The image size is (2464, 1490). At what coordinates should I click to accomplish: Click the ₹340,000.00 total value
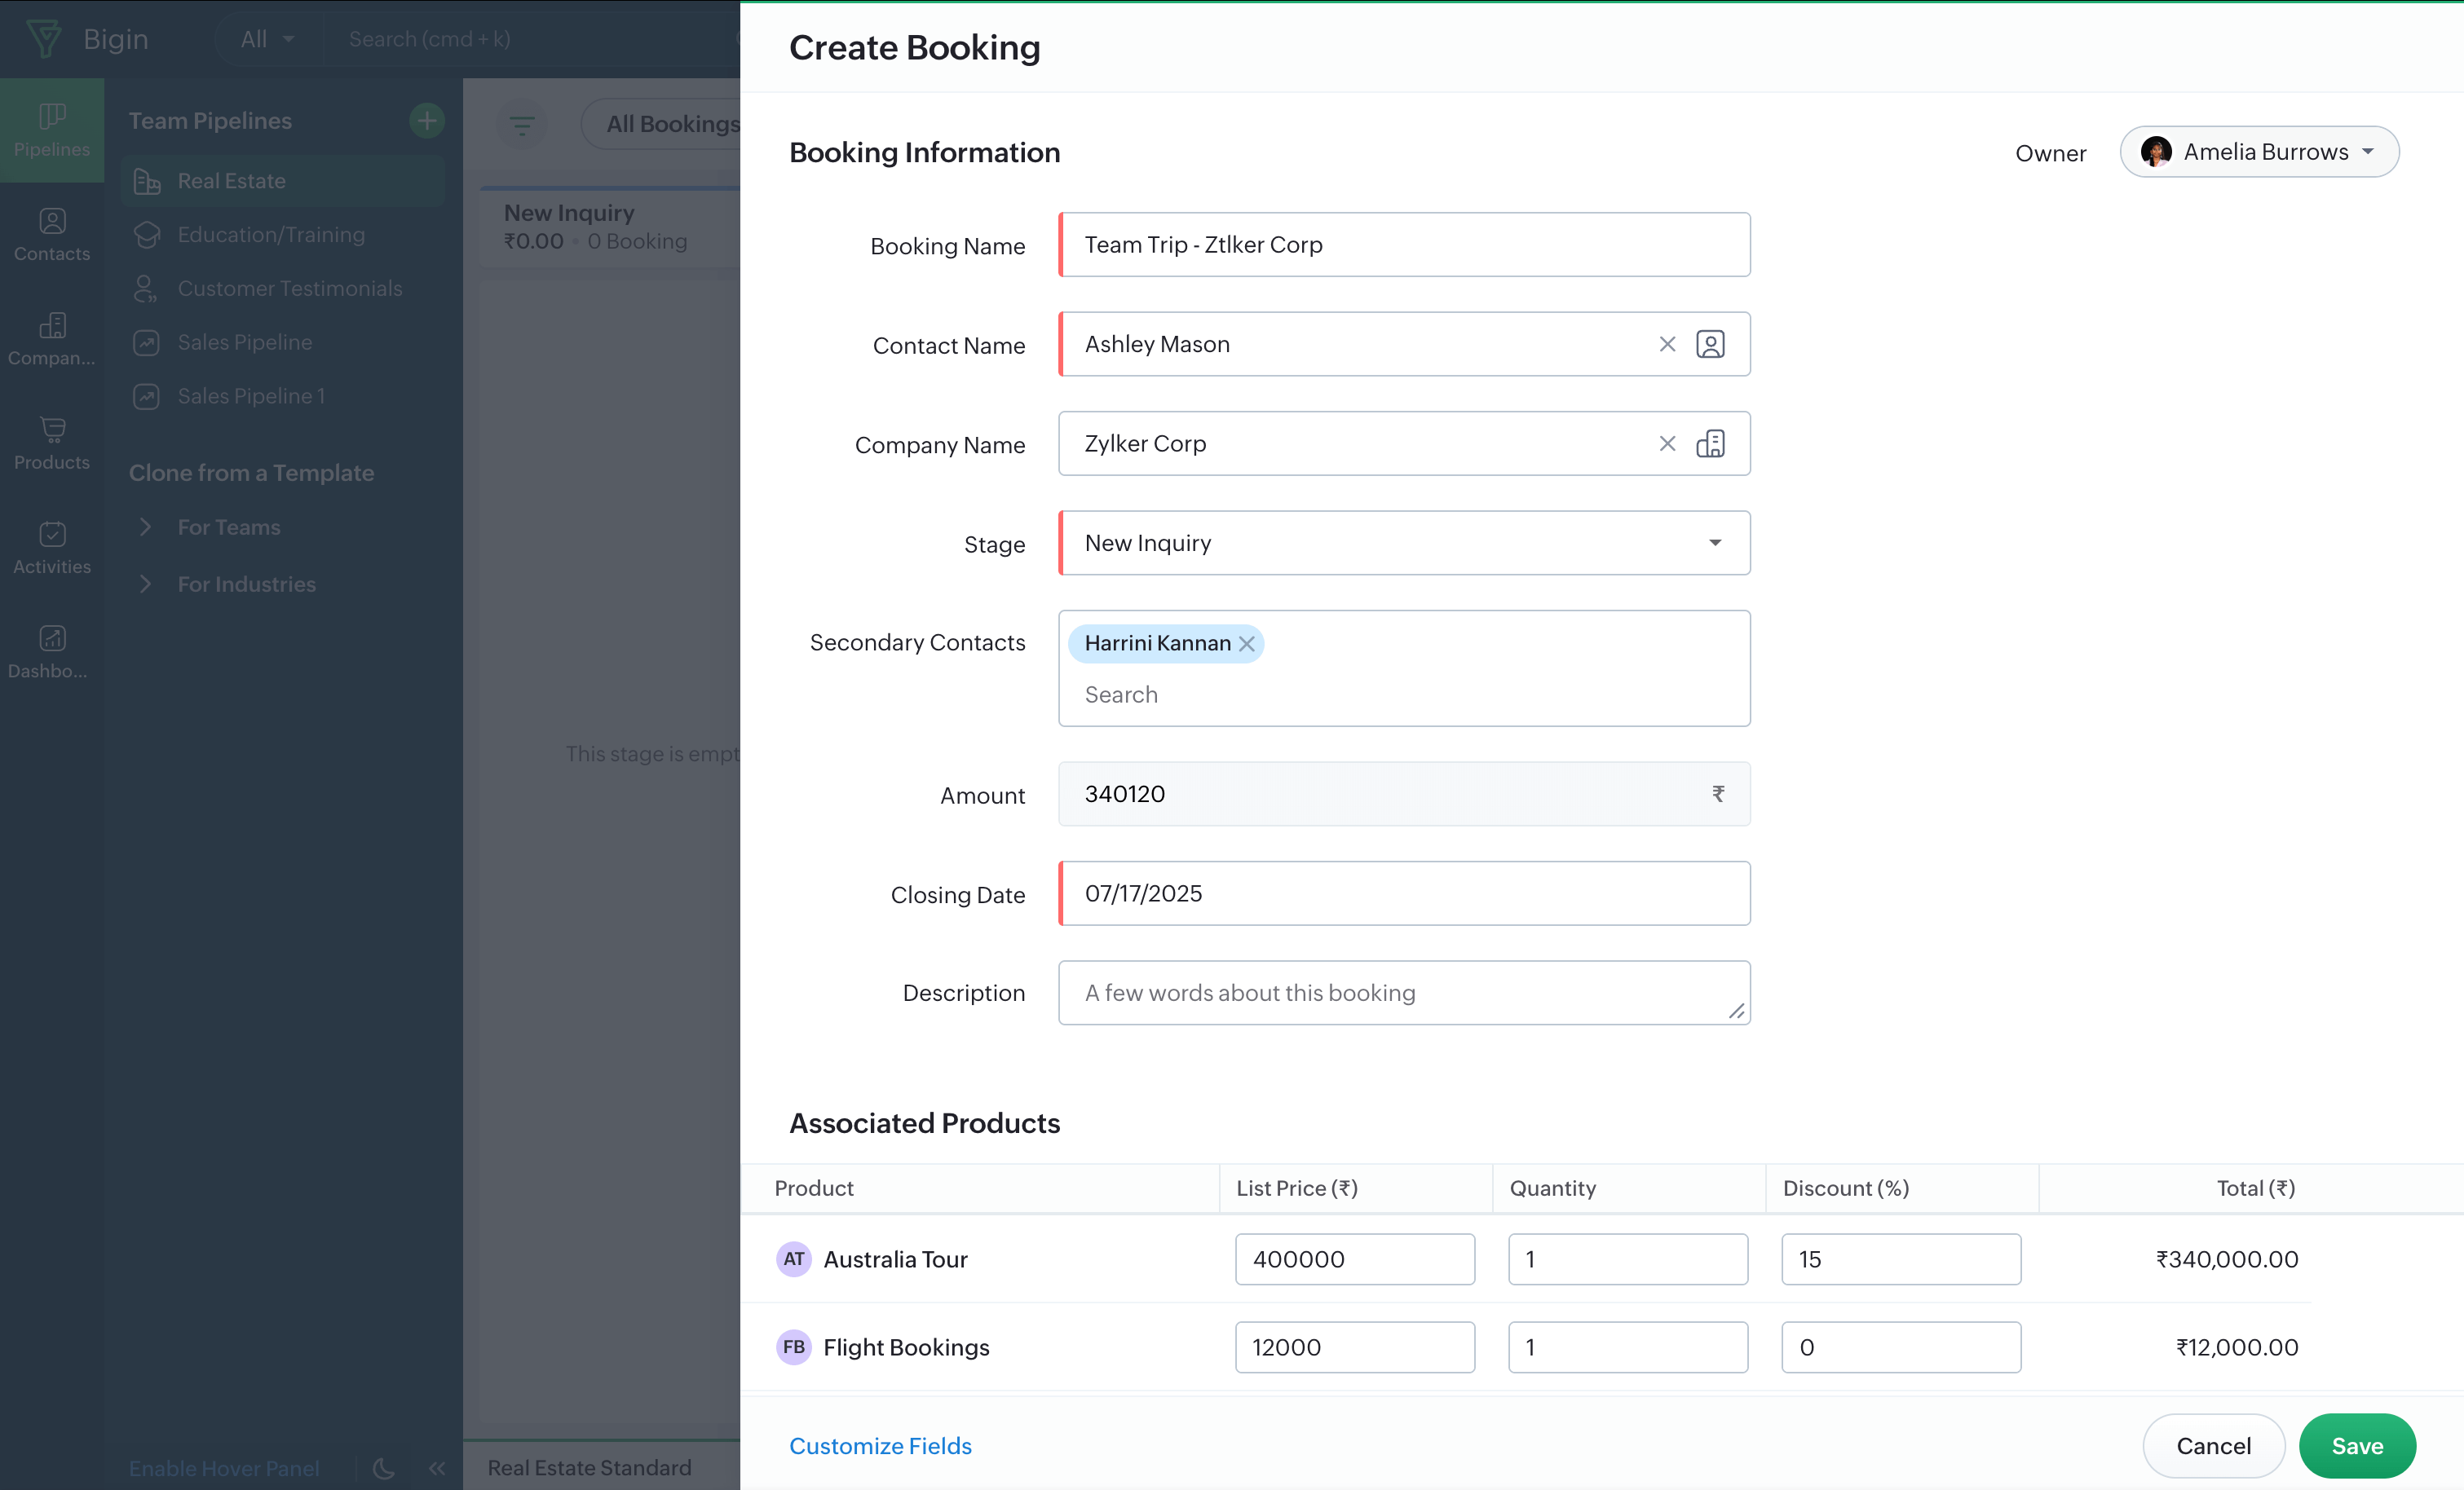[x=2227, y=1259]
